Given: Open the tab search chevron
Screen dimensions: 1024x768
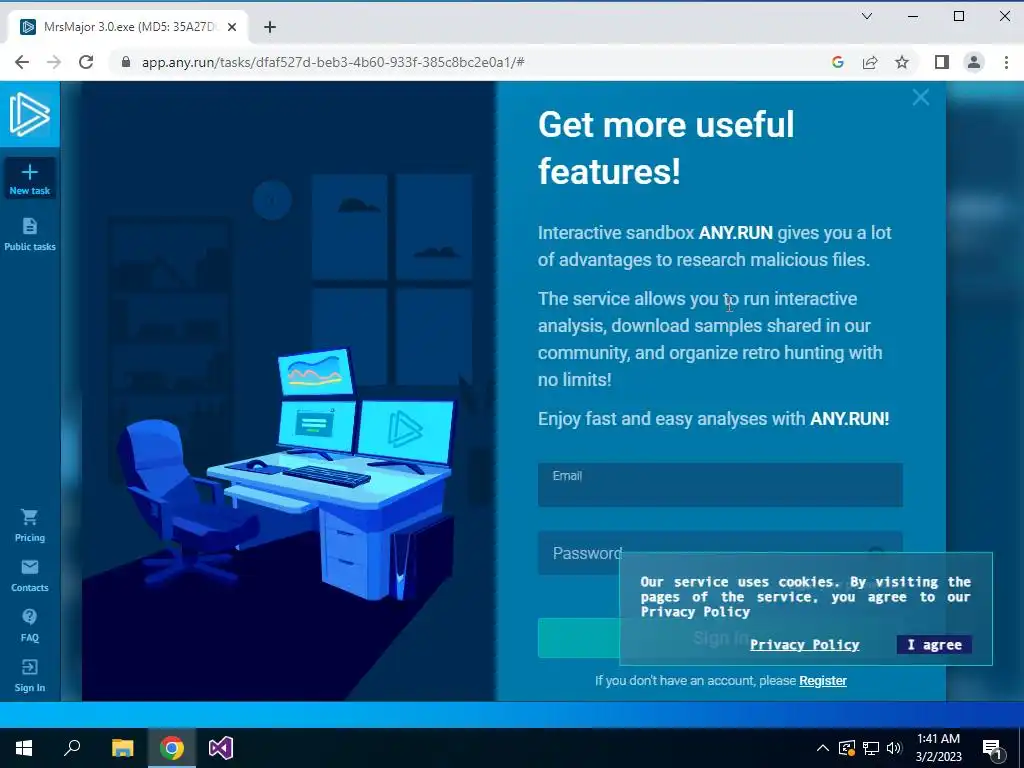Looking at the screenshot, I should [867, 16].
